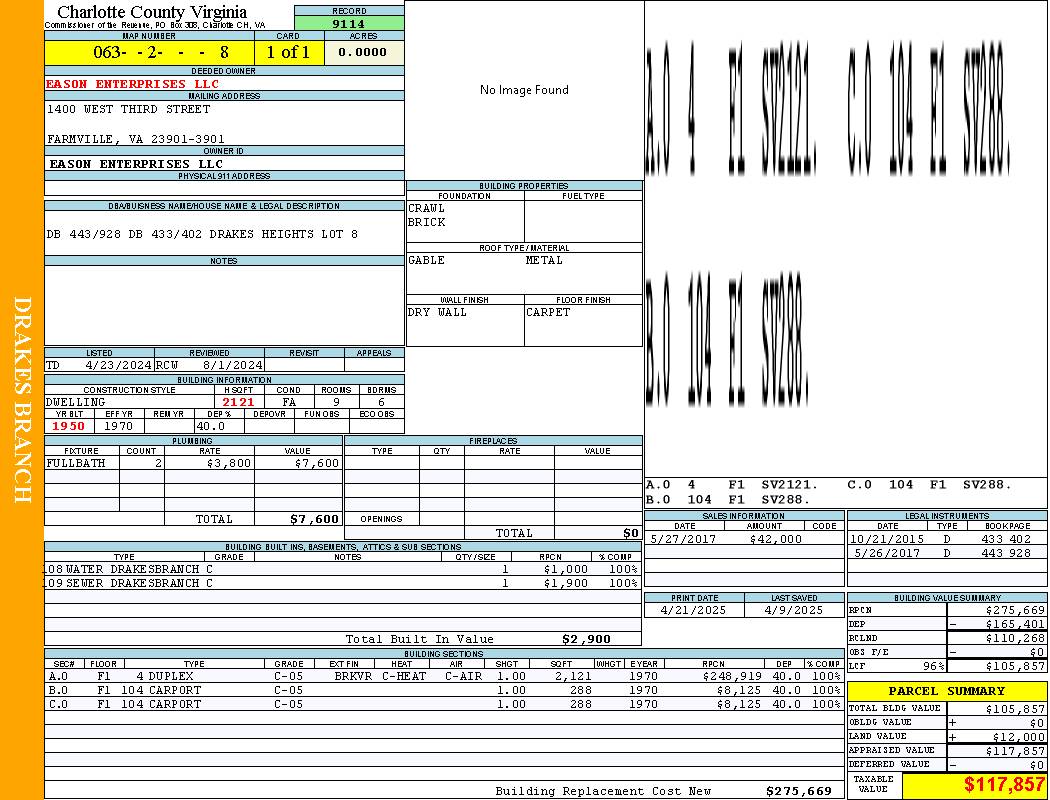
Task: Click mailing address 1400 WEST THIRD STREET
Action: coord(129,109)
